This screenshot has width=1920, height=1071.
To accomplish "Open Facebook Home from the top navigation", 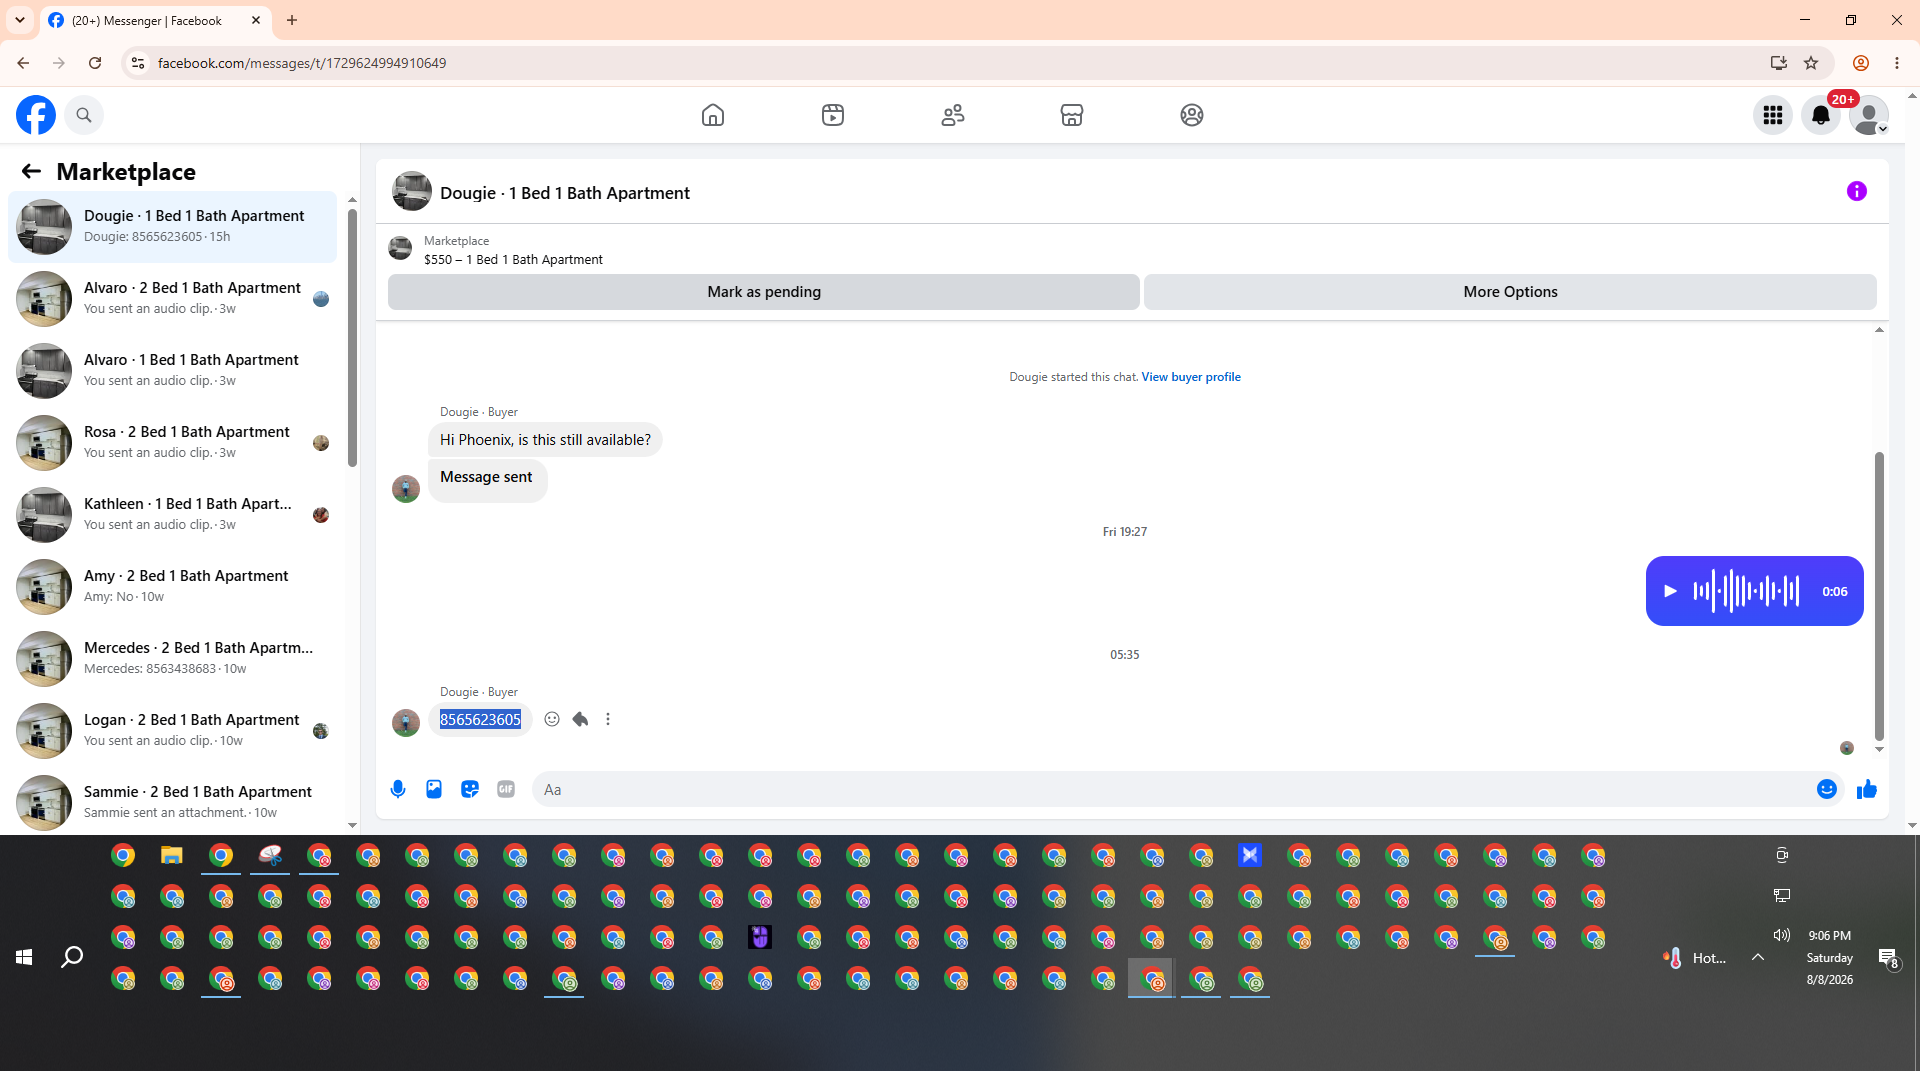I will tap(713, 115).
